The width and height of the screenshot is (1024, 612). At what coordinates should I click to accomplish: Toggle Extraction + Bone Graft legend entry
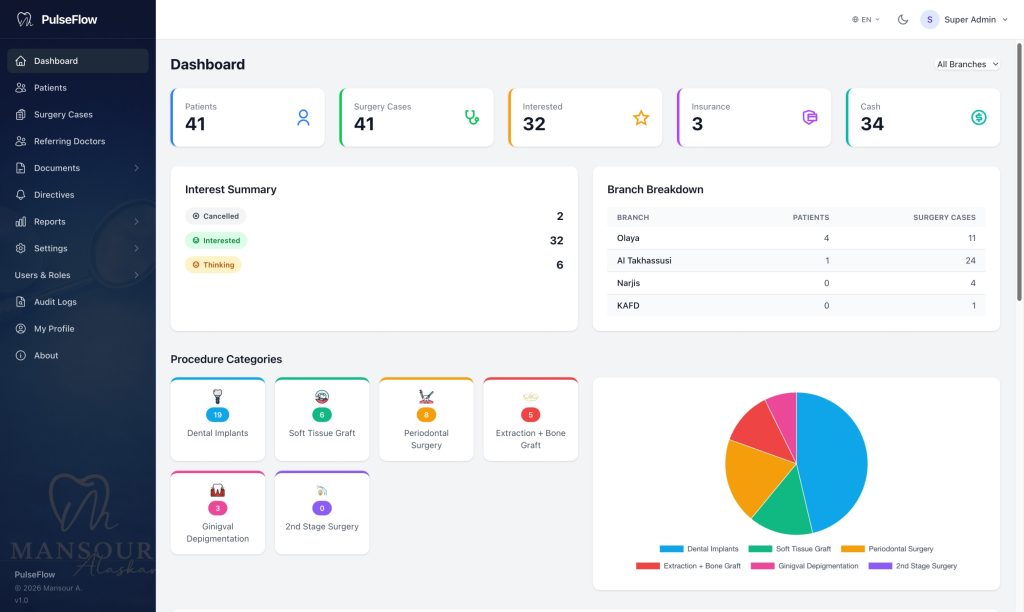688,566
